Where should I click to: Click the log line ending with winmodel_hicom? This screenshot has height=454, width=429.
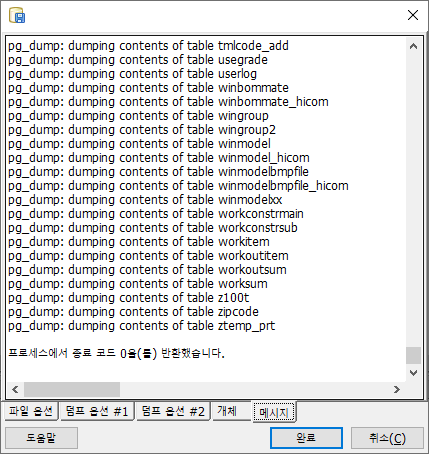[159, 158]
